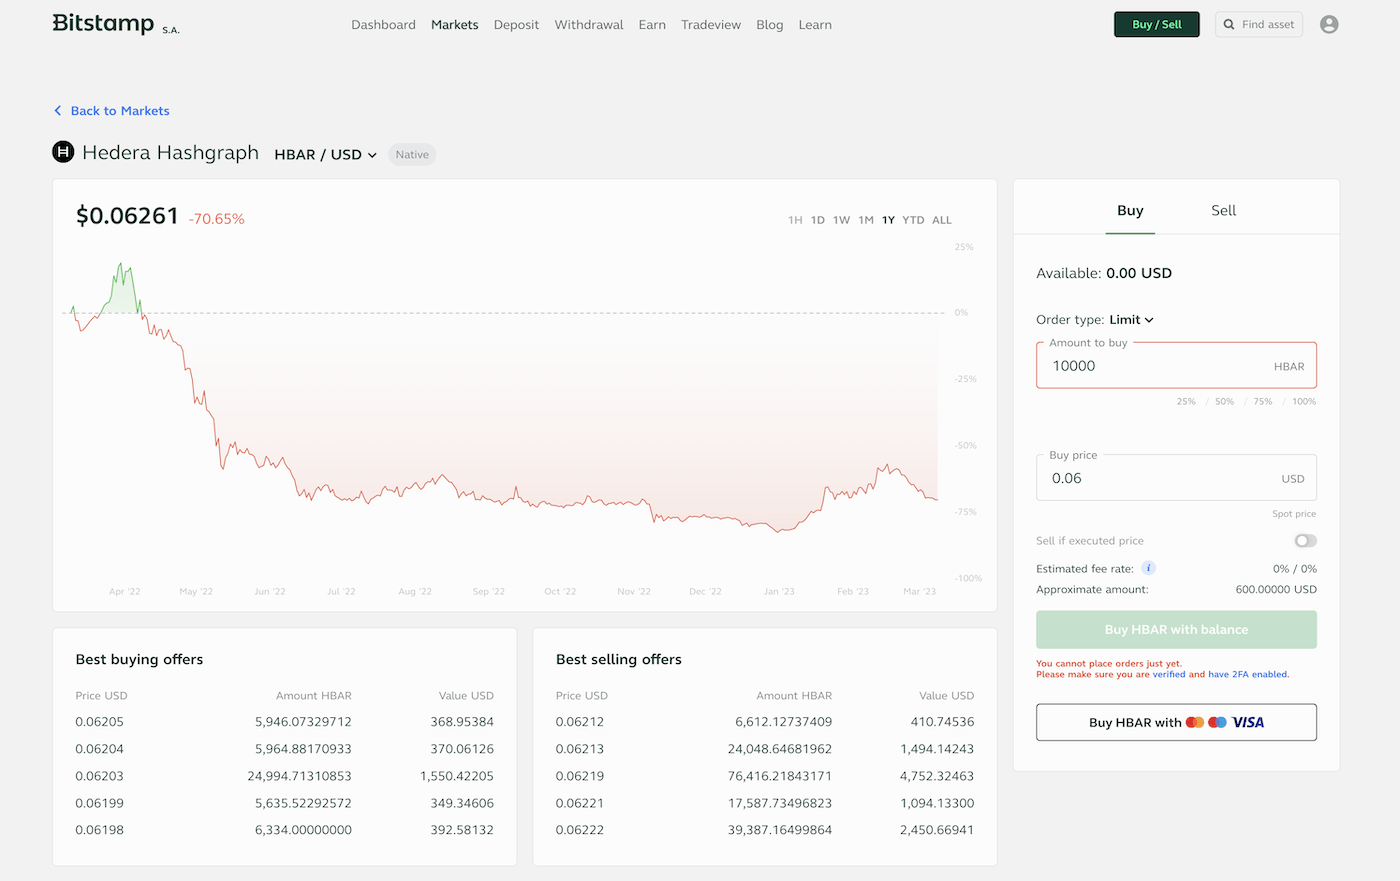This screenshot has width=1400, height=881.
Task: Select the 1D chart range
Action: coord(818,220)
